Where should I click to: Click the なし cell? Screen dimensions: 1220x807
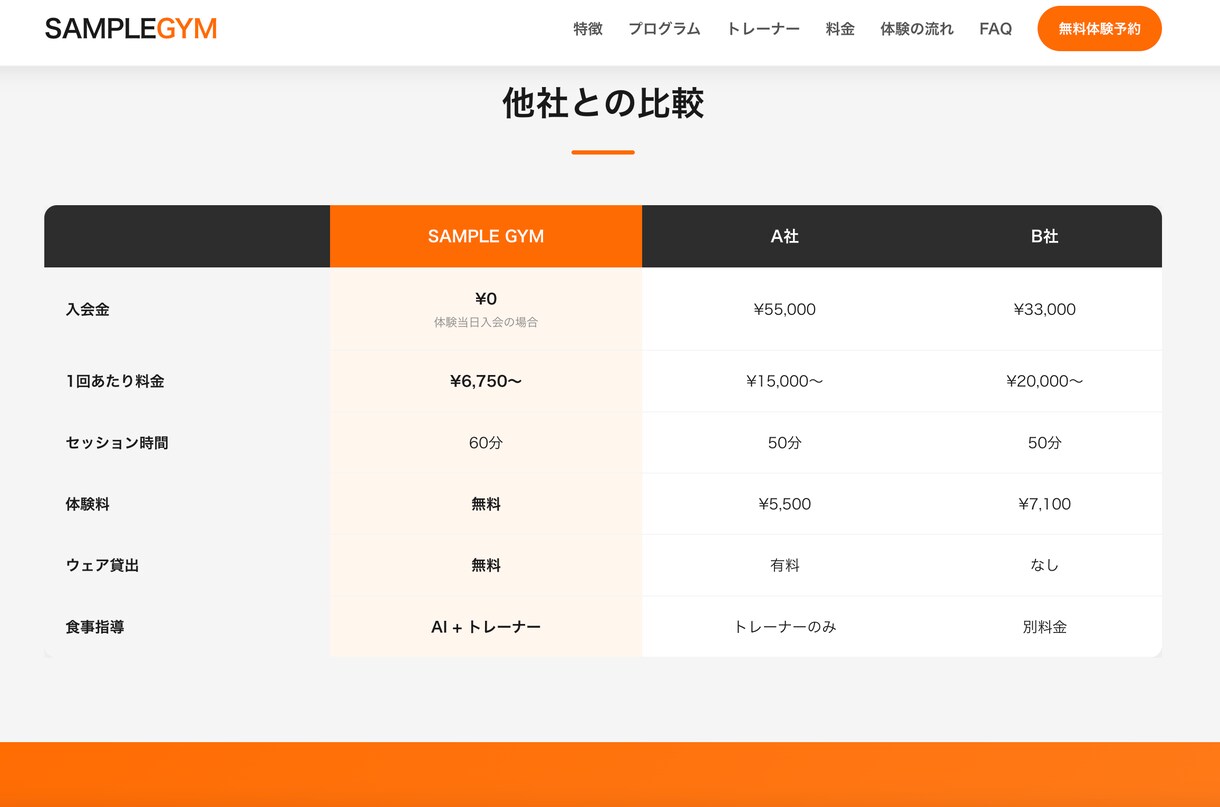coord(1045,565)
